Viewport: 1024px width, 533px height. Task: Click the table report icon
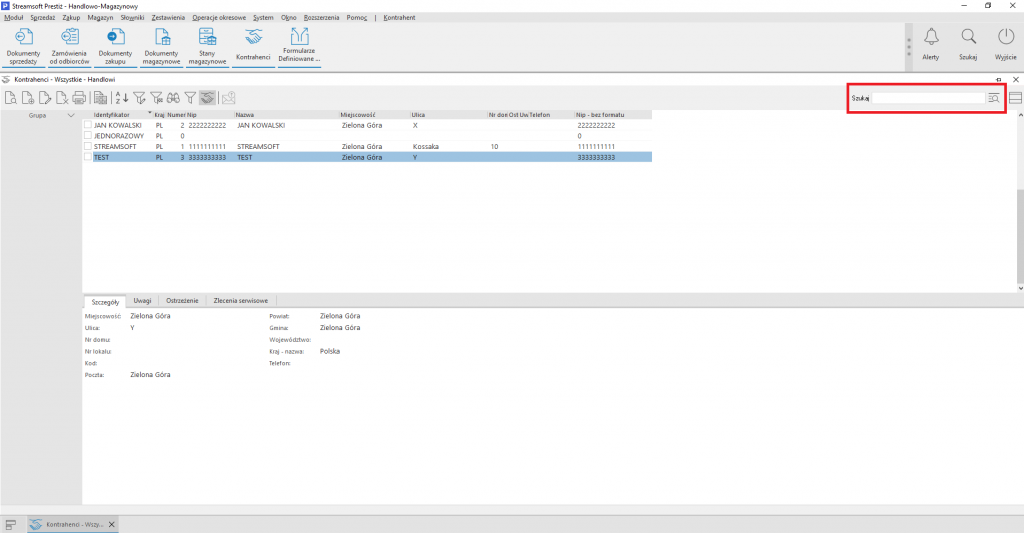point(100,98)
